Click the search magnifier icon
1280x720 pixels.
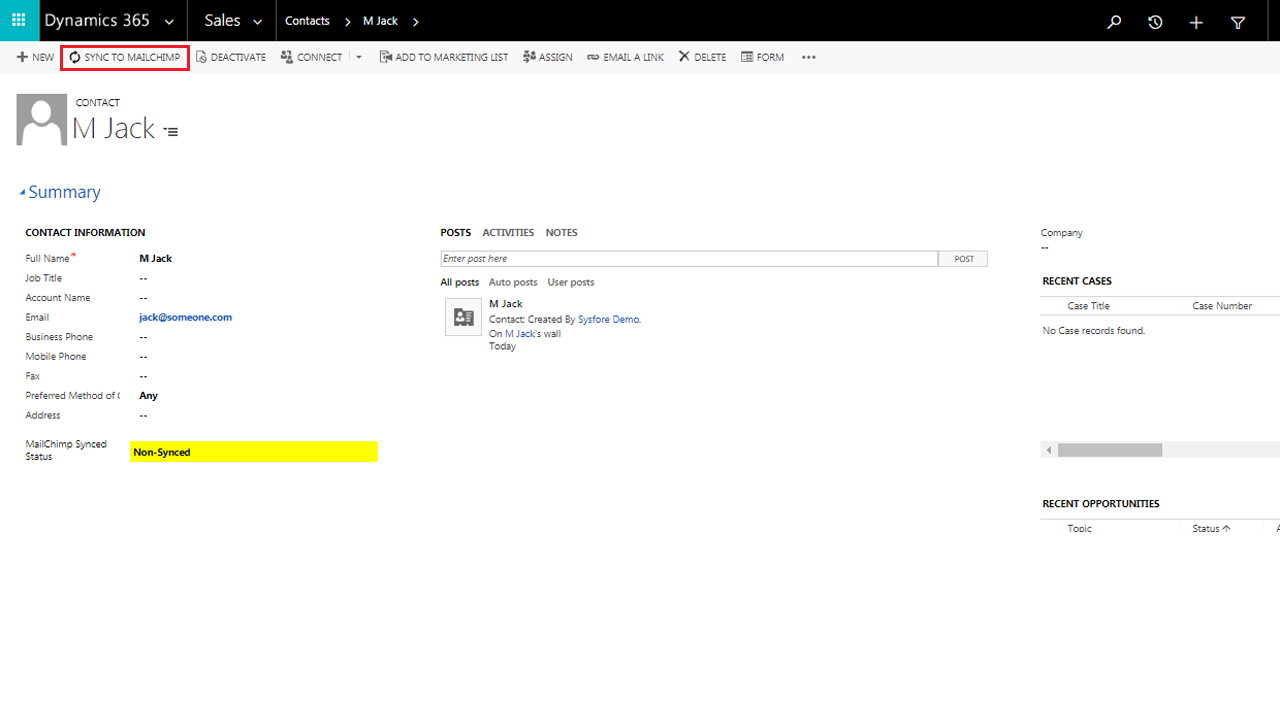[1114, 22]
